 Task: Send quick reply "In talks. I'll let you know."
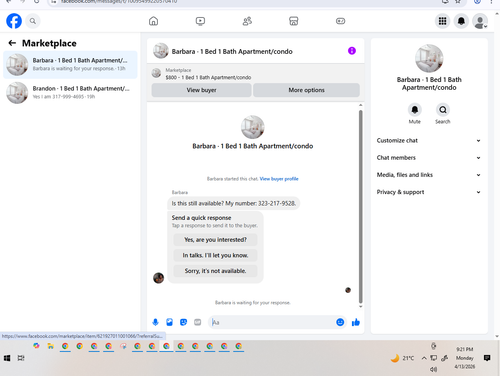tap(215, 255)
